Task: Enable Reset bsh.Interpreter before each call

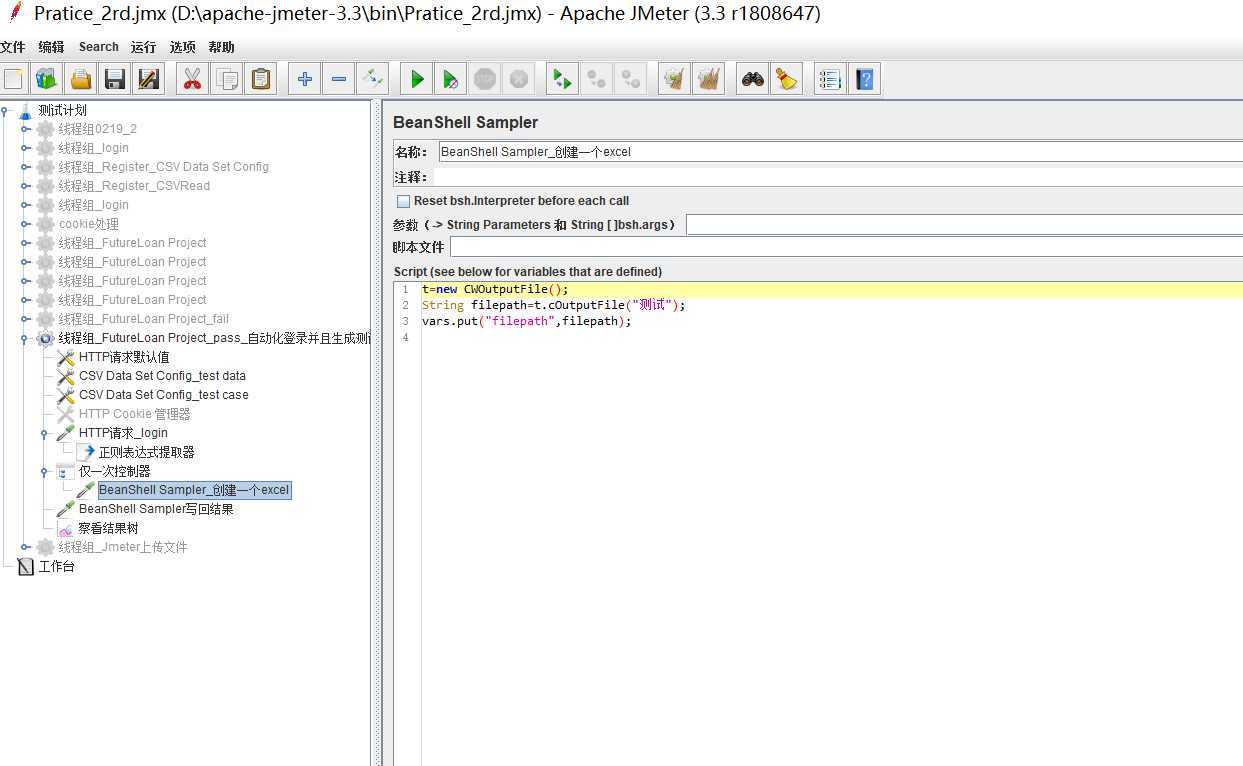Action: [403, 201]
